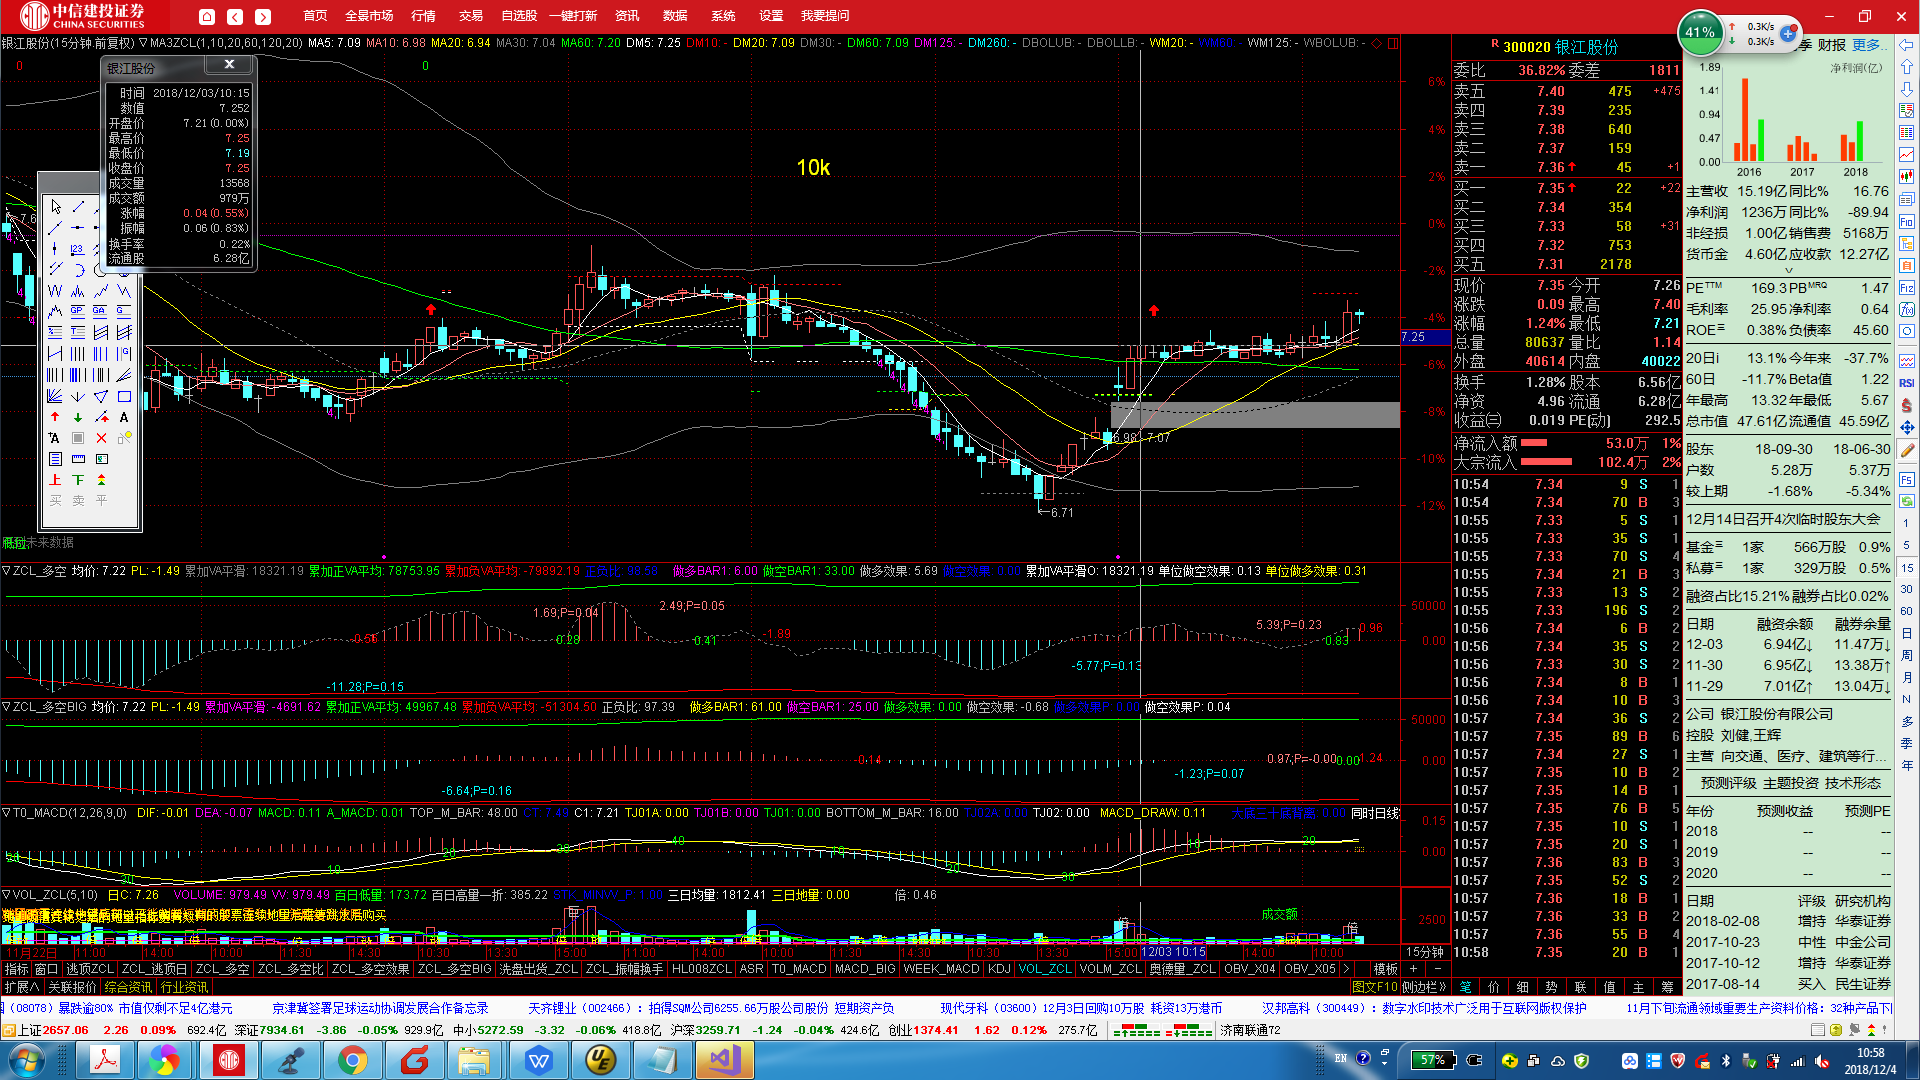
Task: Open the 交易 menu
Action: pos(471,16)
